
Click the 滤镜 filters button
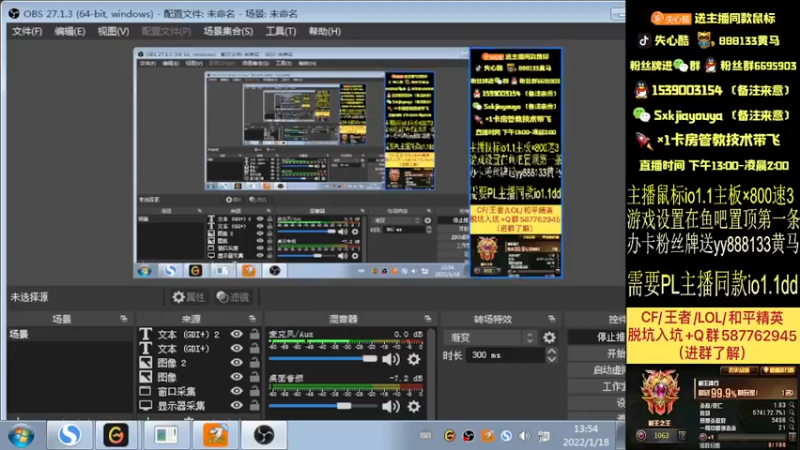[233, 297]
